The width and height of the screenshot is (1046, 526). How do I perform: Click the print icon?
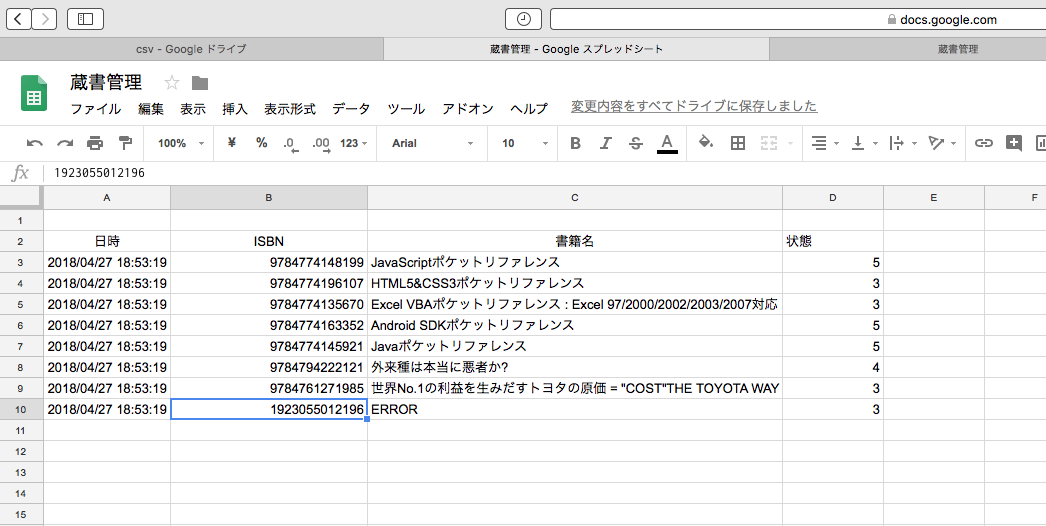(x=95, y=143)
